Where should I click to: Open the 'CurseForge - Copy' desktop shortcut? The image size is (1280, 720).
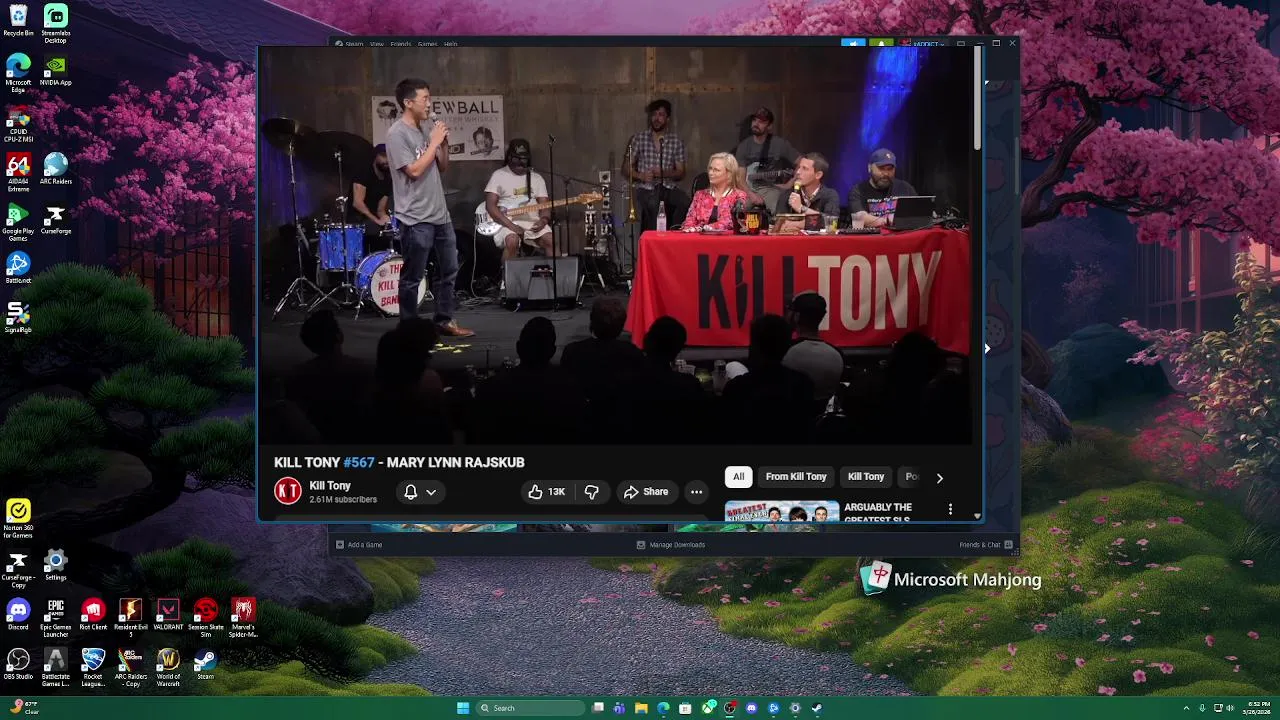click(x=18, y=569)
